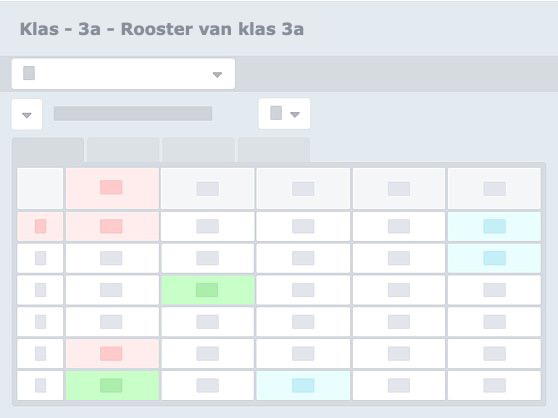
Task: Click the gray square icon in the small dropdown
Action: point(276,113)
